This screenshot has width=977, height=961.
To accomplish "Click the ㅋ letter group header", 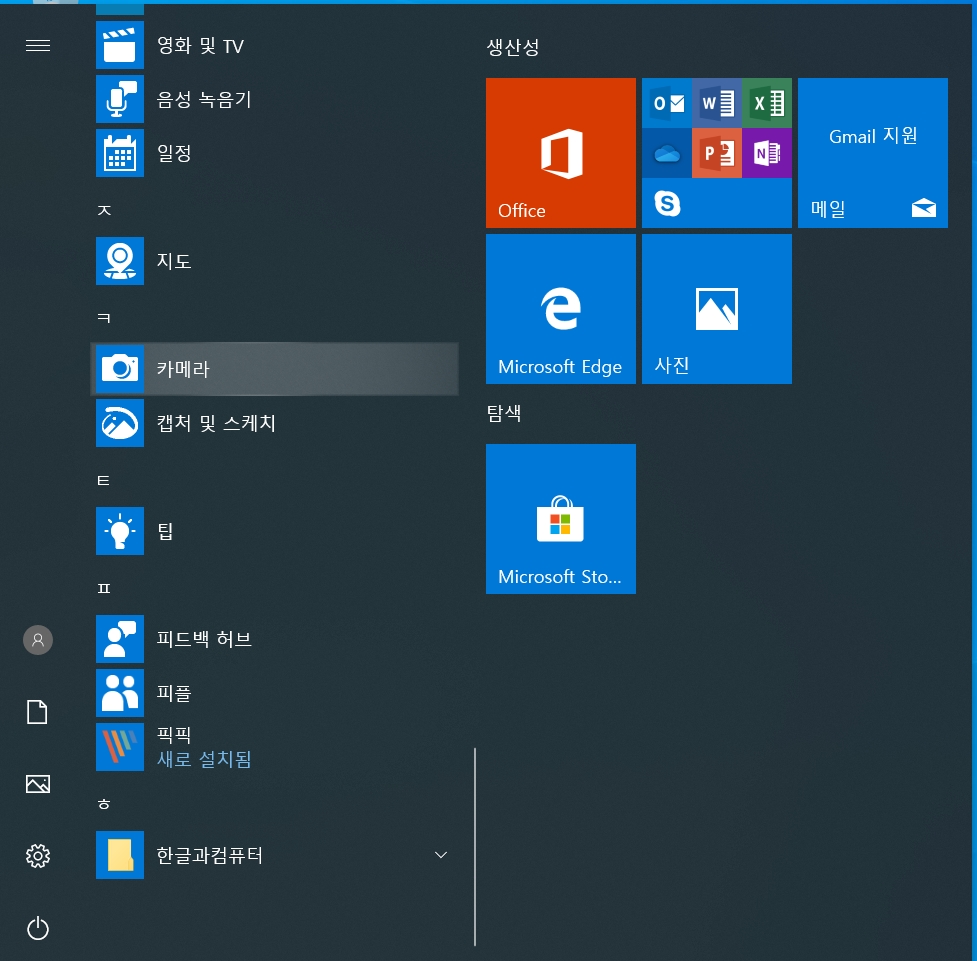I will (x=104, y=318).
